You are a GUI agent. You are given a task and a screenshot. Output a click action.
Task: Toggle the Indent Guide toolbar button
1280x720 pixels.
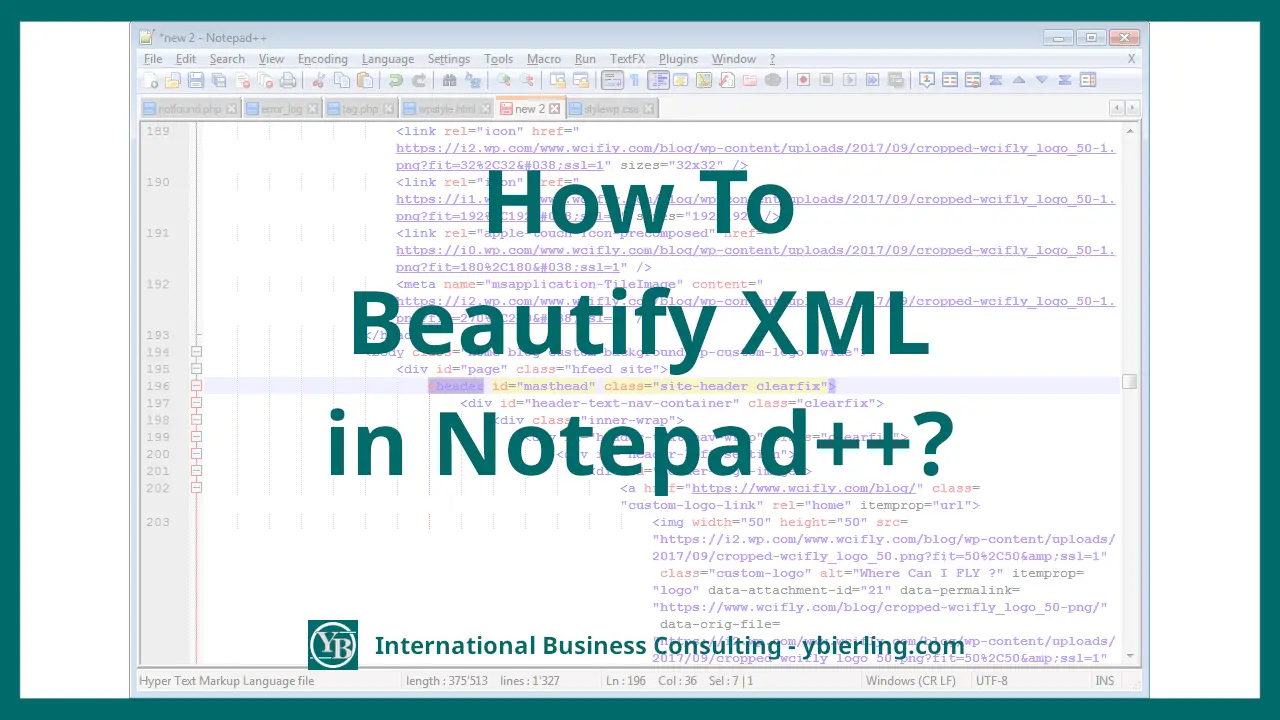click(x=658, y=80)
